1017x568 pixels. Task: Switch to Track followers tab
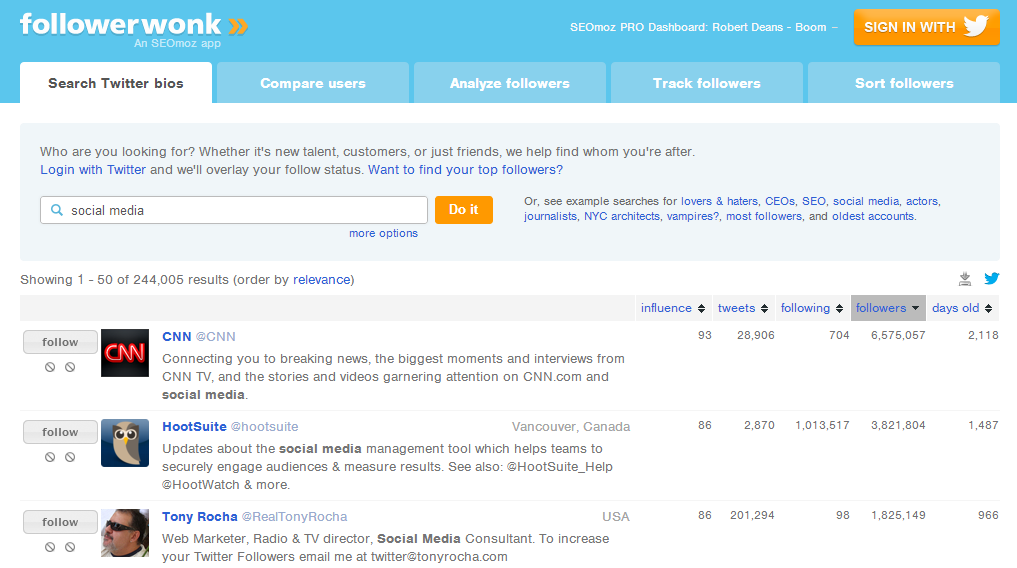(x=707, y=83)
